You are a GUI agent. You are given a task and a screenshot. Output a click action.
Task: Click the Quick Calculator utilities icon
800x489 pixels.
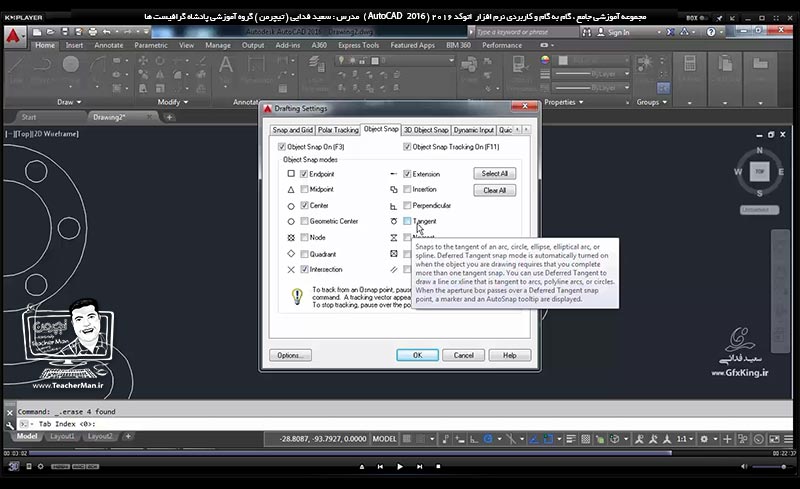coord(690,64)
